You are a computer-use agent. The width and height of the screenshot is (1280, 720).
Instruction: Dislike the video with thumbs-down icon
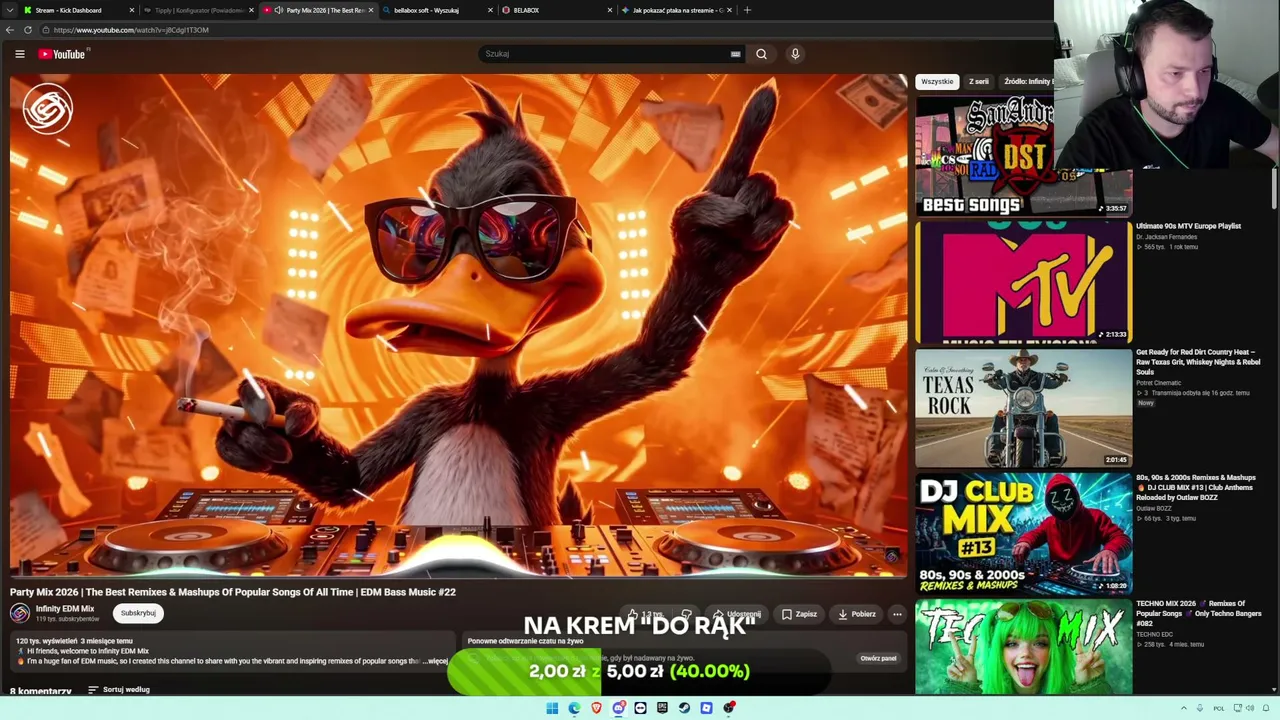pos(686,614)
